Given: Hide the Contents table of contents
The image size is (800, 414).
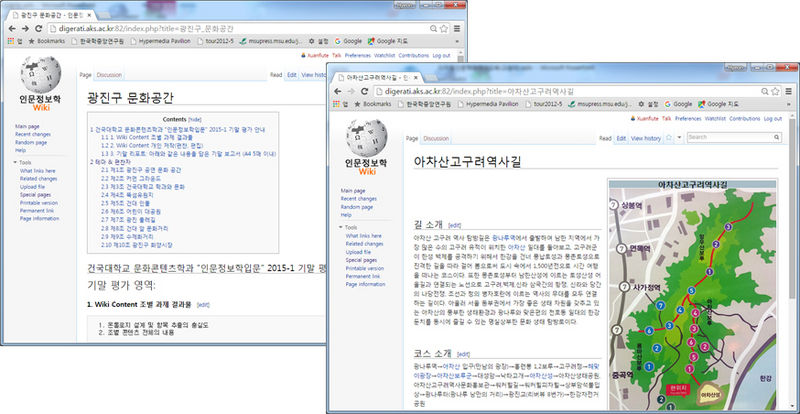Looking at the screenshot, I should pyautogui.click(x=194, y=118).
